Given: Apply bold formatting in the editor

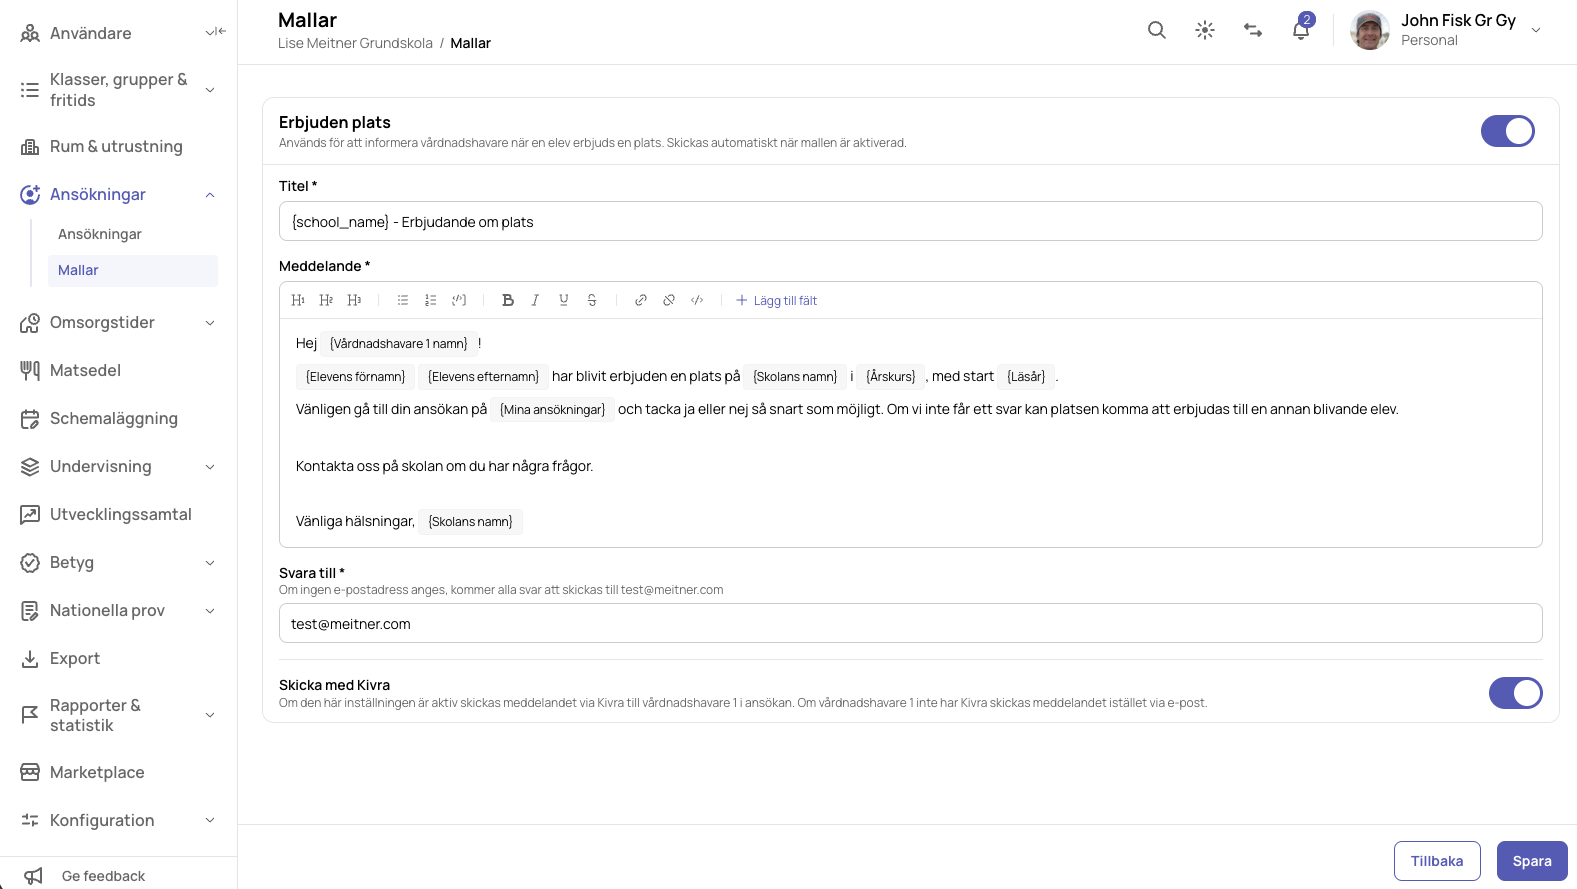Looking at the screenshot, I should [508, 300].
